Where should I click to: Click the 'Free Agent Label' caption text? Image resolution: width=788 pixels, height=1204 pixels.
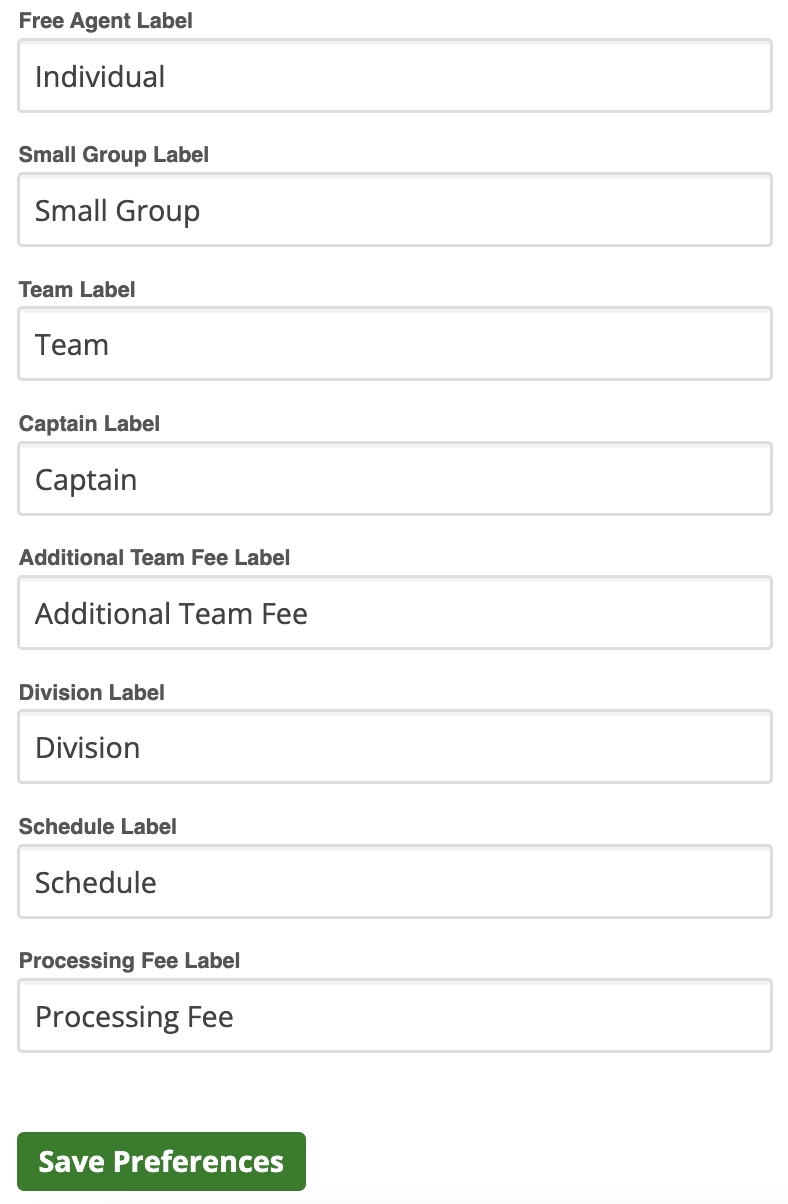[106, 21]
